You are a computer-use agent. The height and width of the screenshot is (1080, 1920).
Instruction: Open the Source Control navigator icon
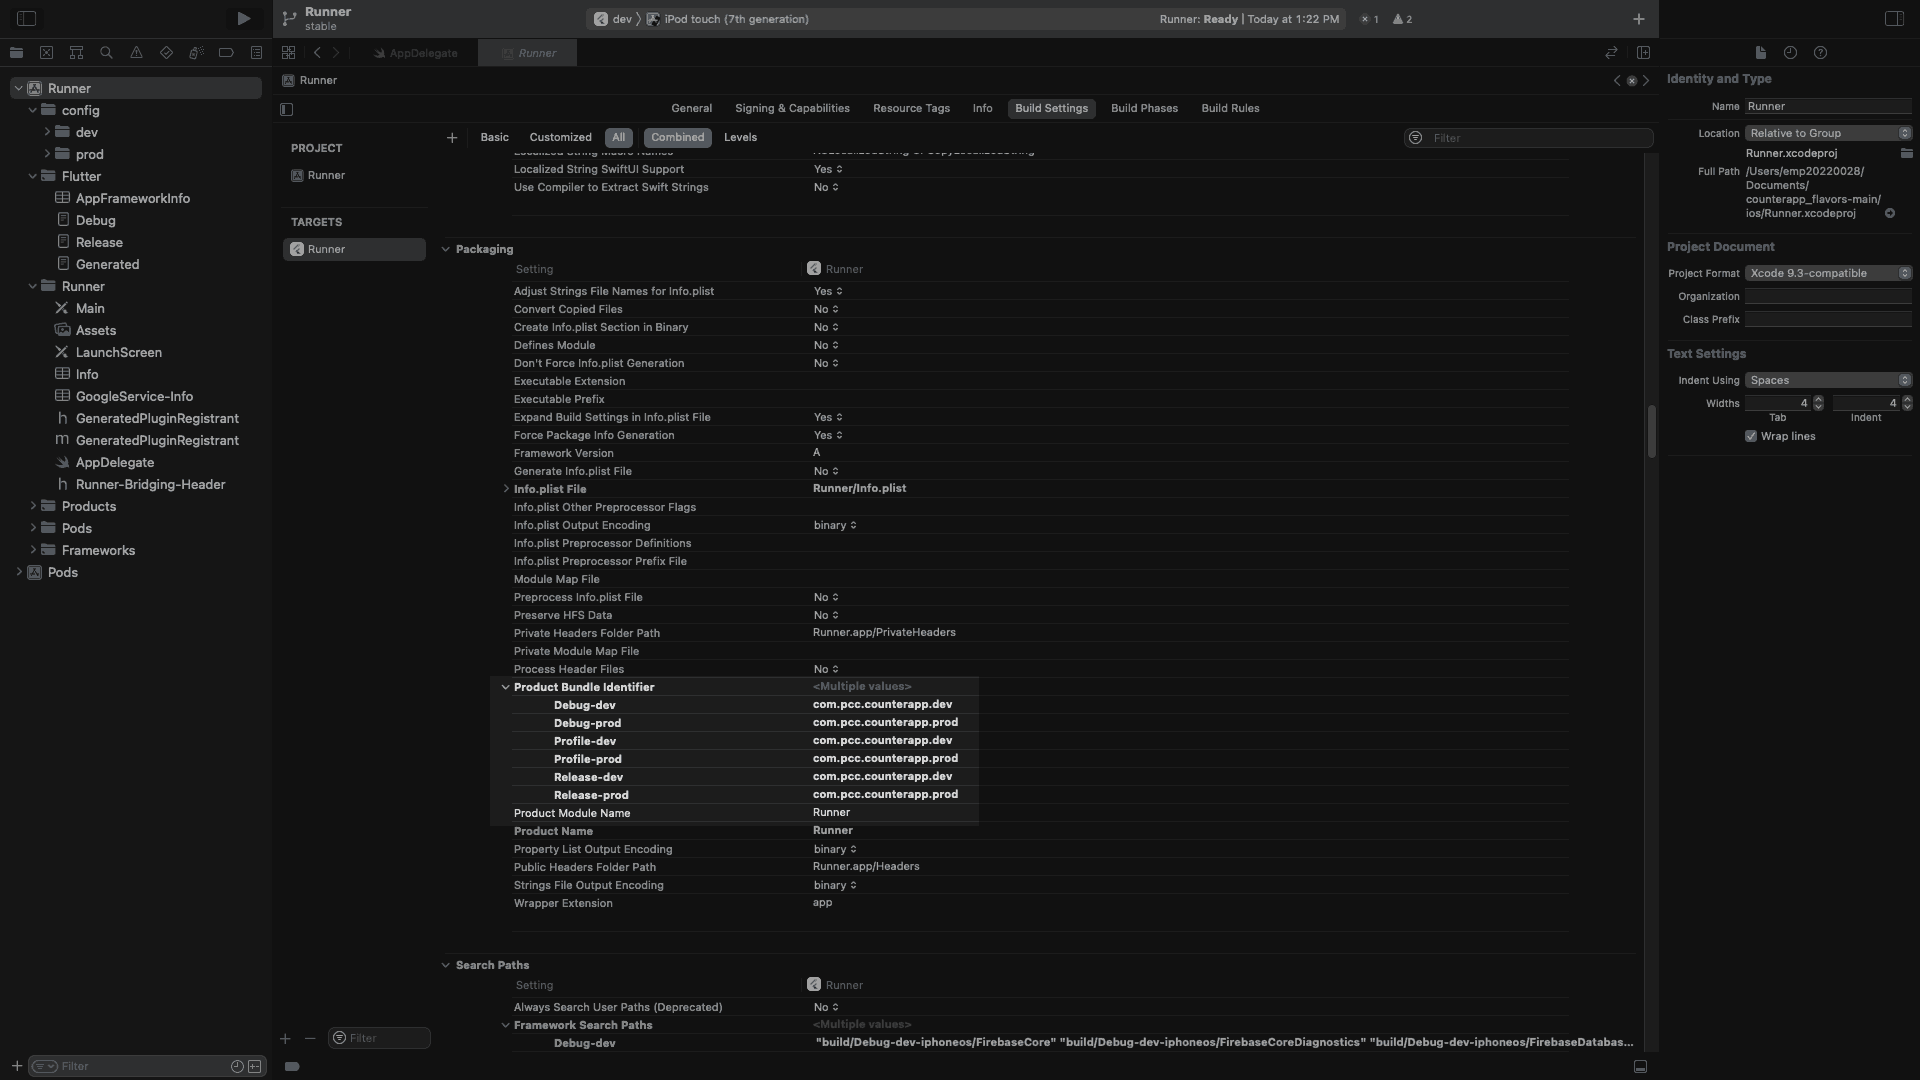[46, 52]
